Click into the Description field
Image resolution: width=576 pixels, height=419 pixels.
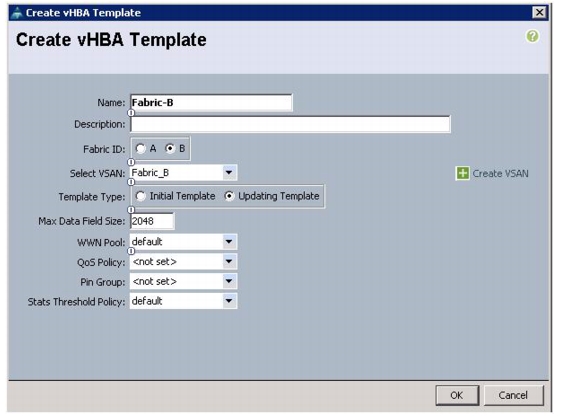tap(290, 124)
